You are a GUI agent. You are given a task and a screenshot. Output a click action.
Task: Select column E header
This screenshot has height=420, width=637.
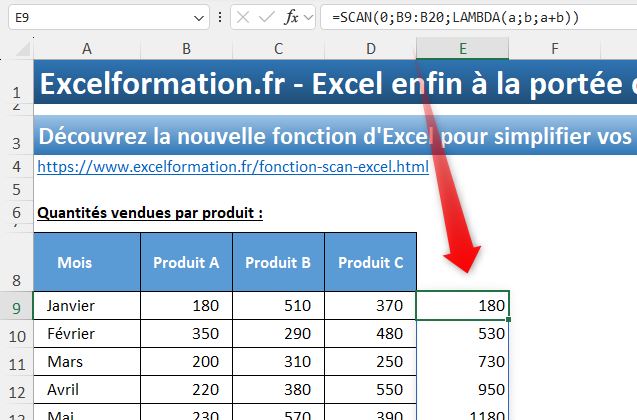462,48
